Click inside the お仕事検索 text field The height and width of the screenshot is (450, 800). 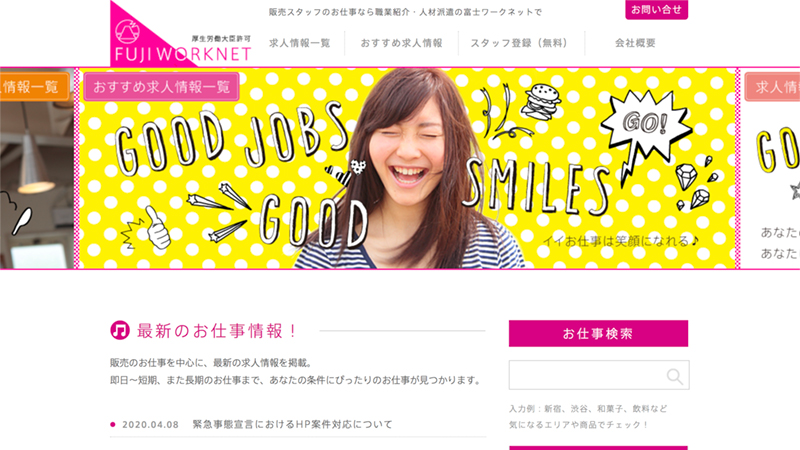tap(599, 375)
